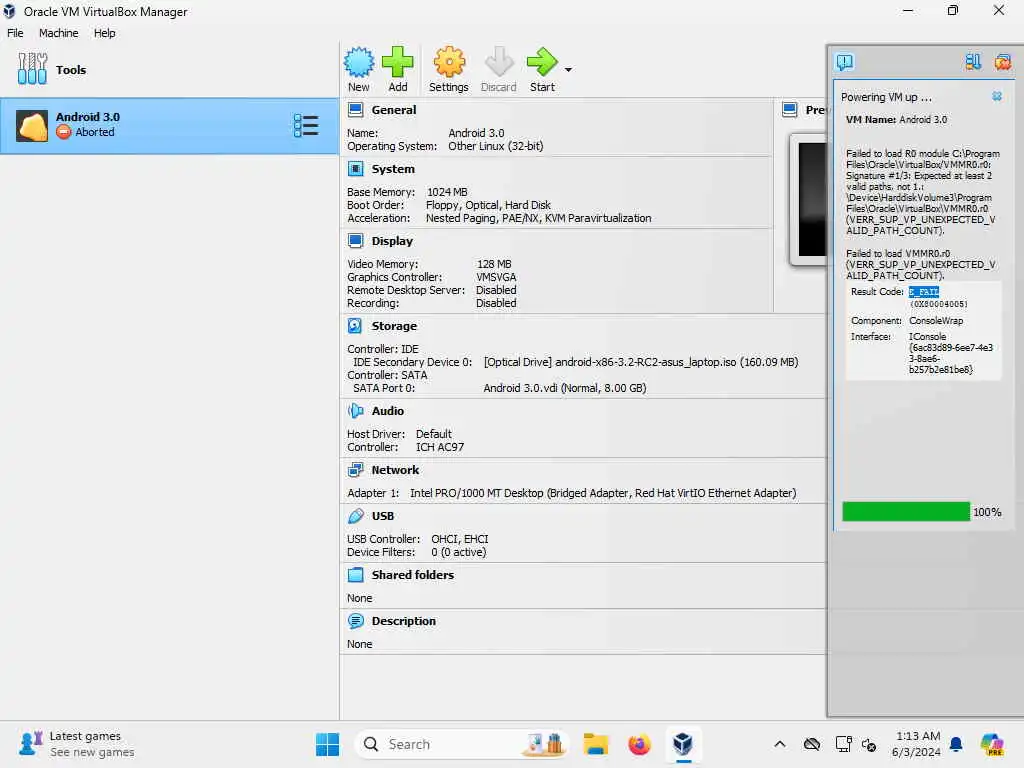Image resolution: width=1024 pixels, height=768 pixels.
Task: Open the Windows Start menu
Action: pos(327,744)
